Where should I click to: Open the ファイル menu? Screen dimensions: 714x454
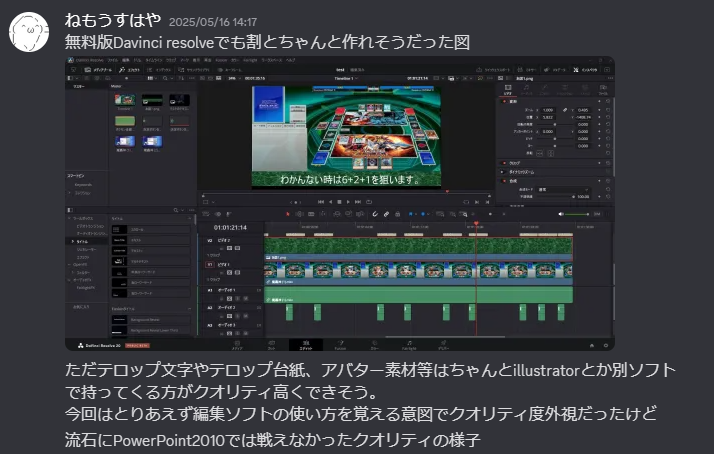[112, 60]
